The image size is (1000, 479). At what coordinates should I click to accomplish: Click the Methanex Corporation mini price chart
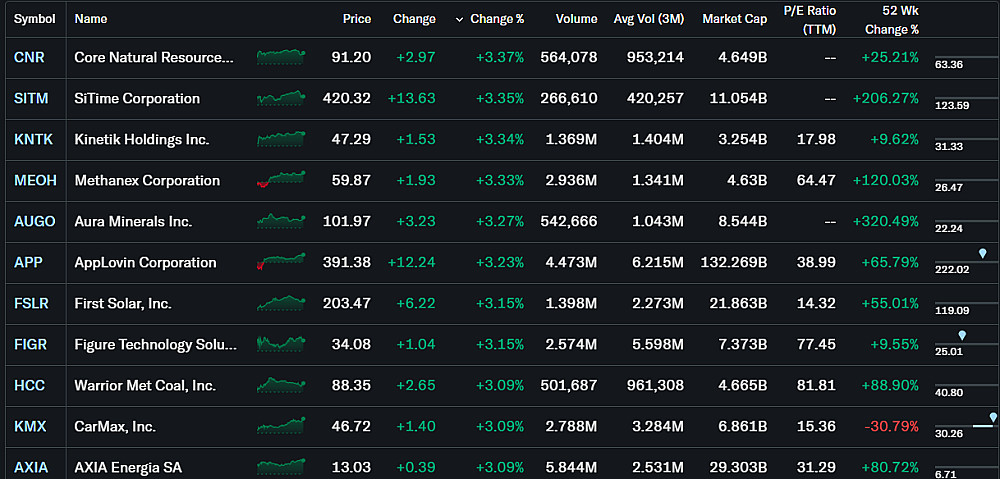click(x=281, y=180)
